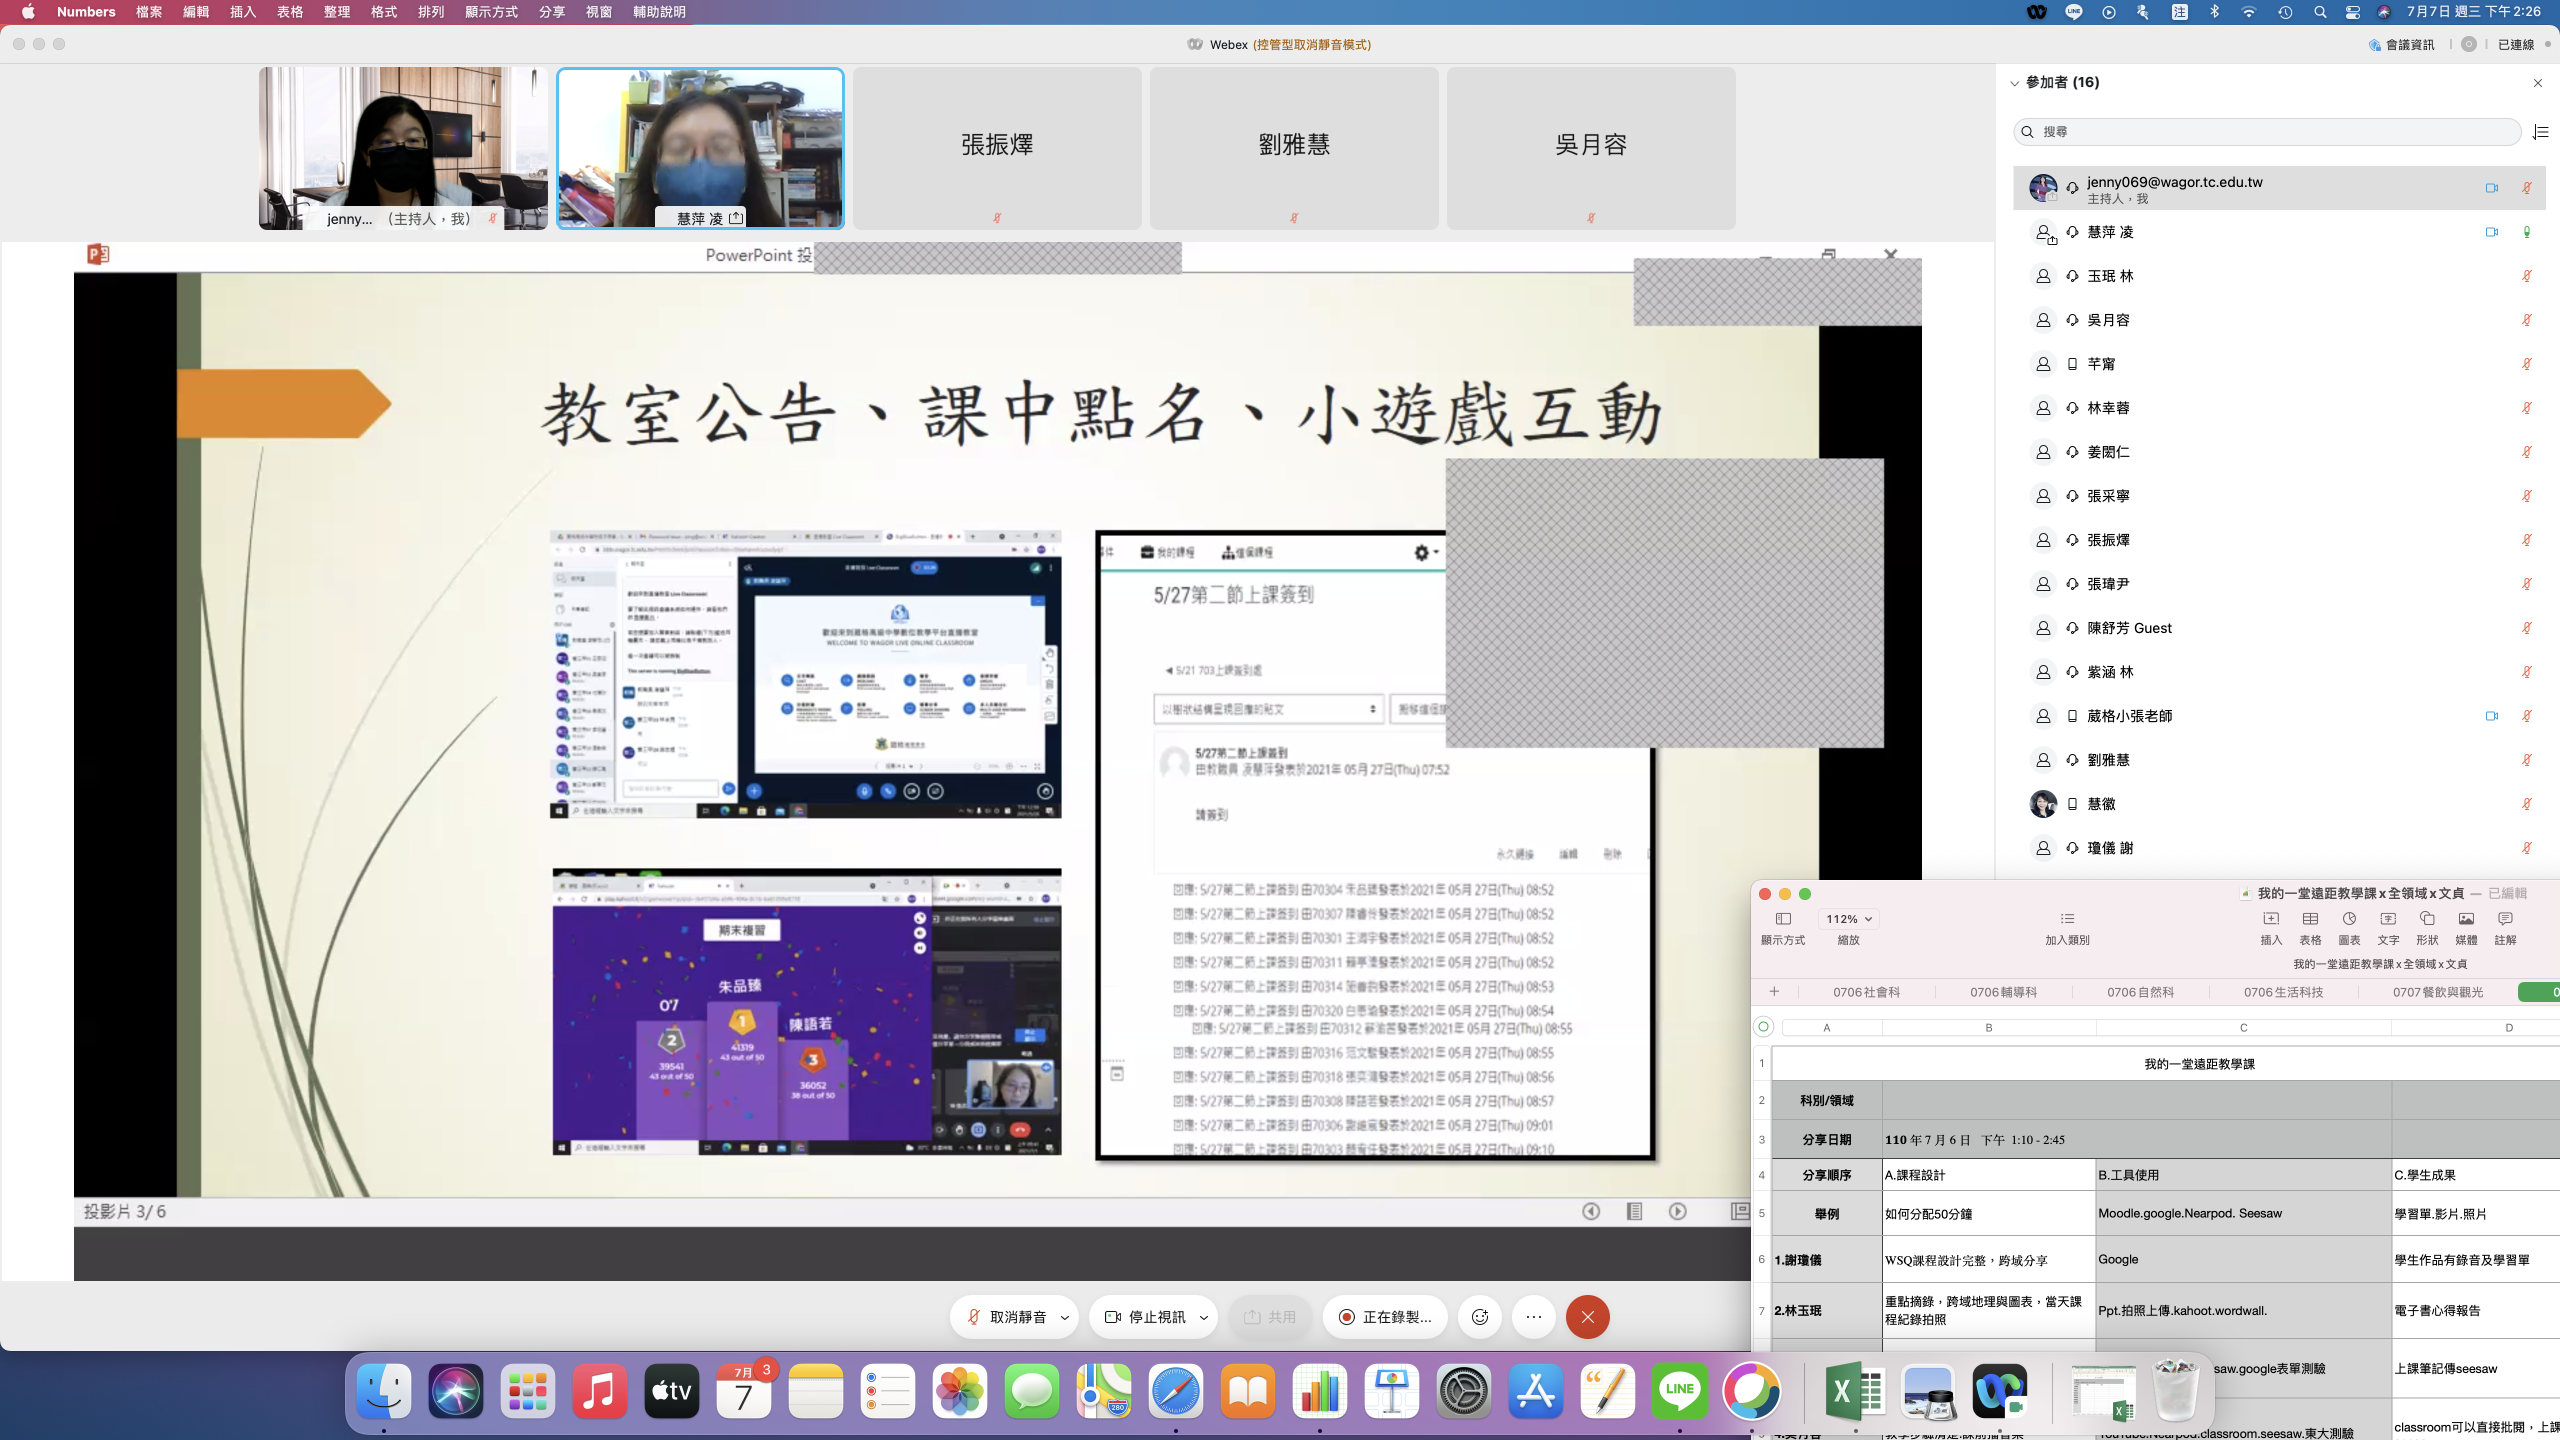Go to next slide arrow in PowerPoint
This screenshot has width=2560, height=1440.
point(1678,1211)
